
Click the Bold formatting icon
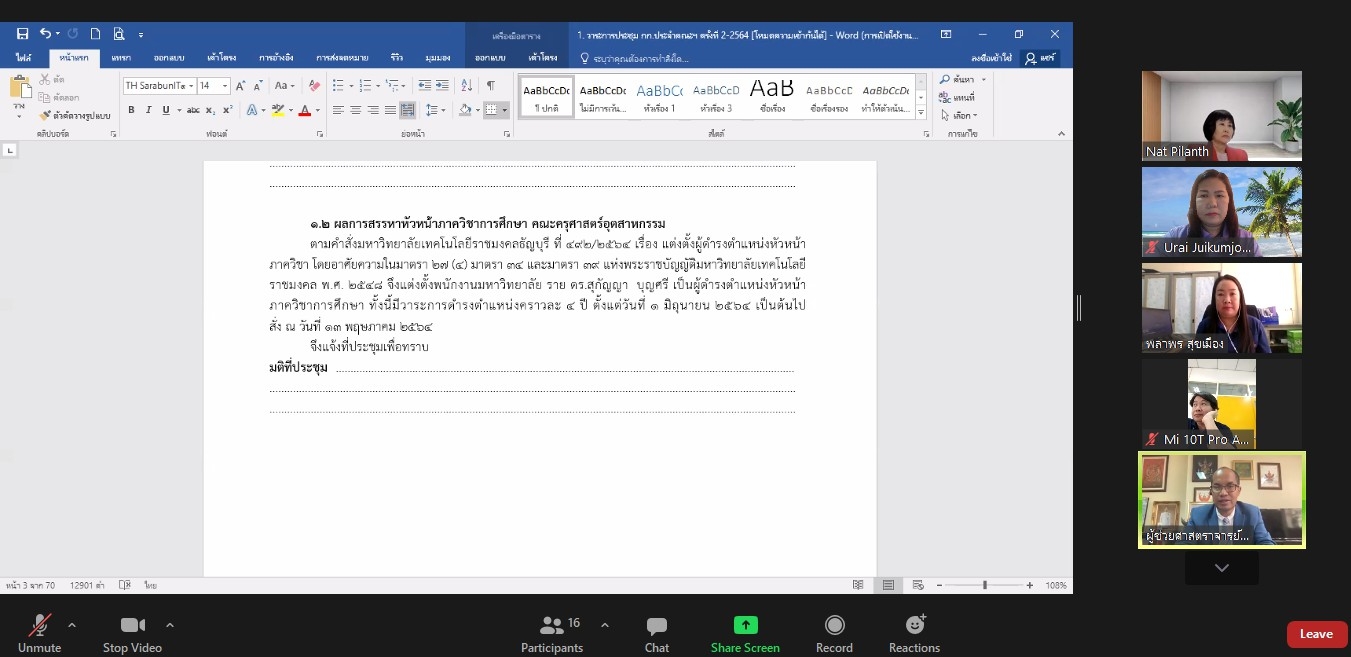(x=132, y=110)
